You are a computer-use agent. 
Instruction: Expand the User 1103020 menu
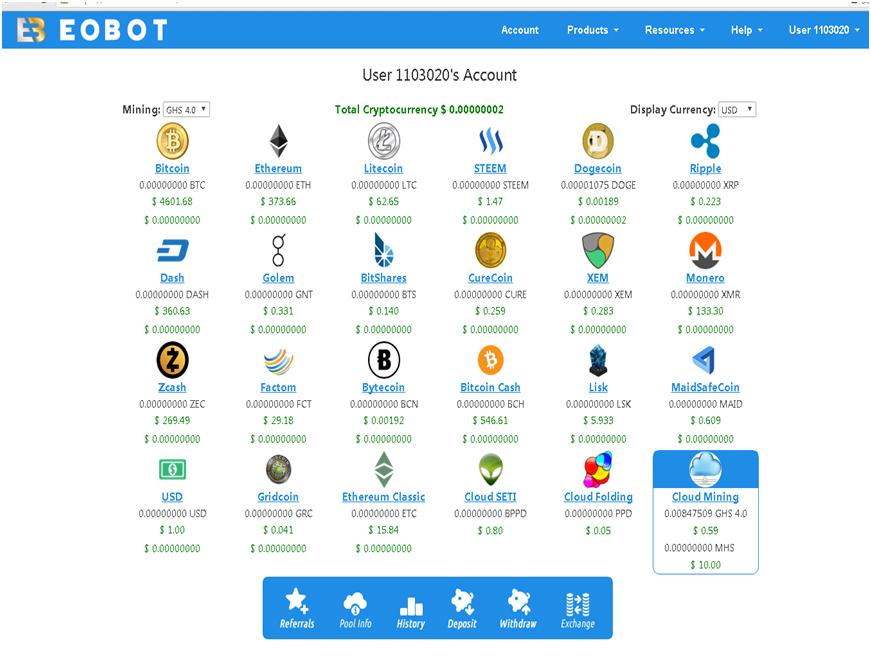824,30
